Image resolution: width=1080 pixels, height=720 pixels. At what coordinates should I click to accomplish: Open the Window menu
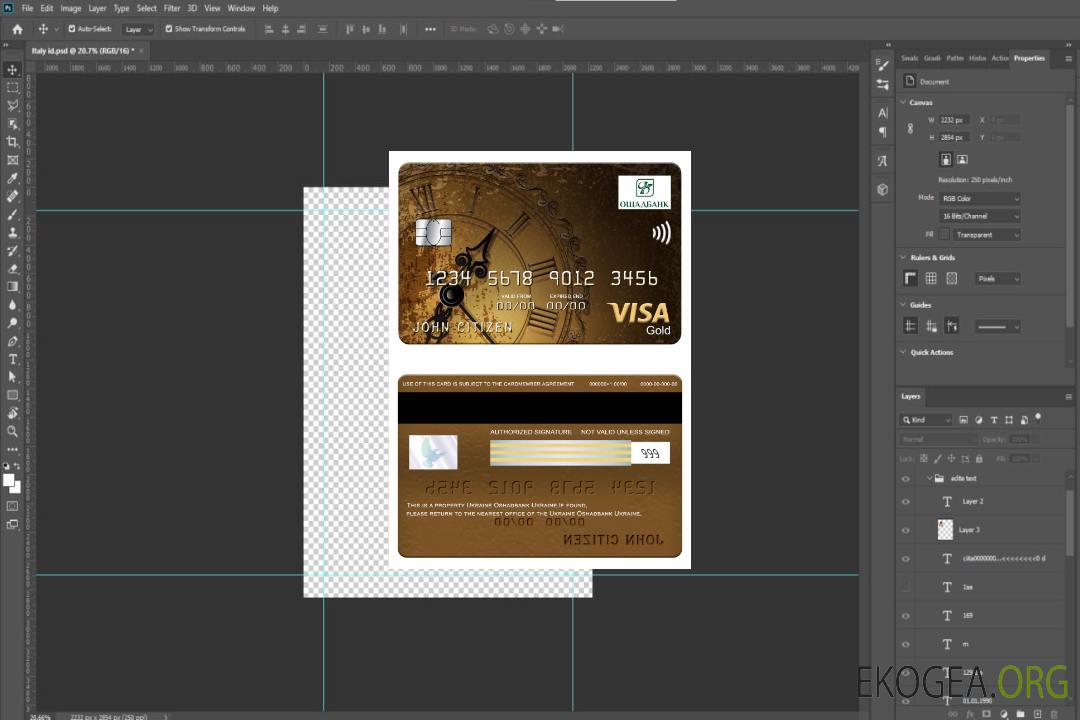coord(241,8)
